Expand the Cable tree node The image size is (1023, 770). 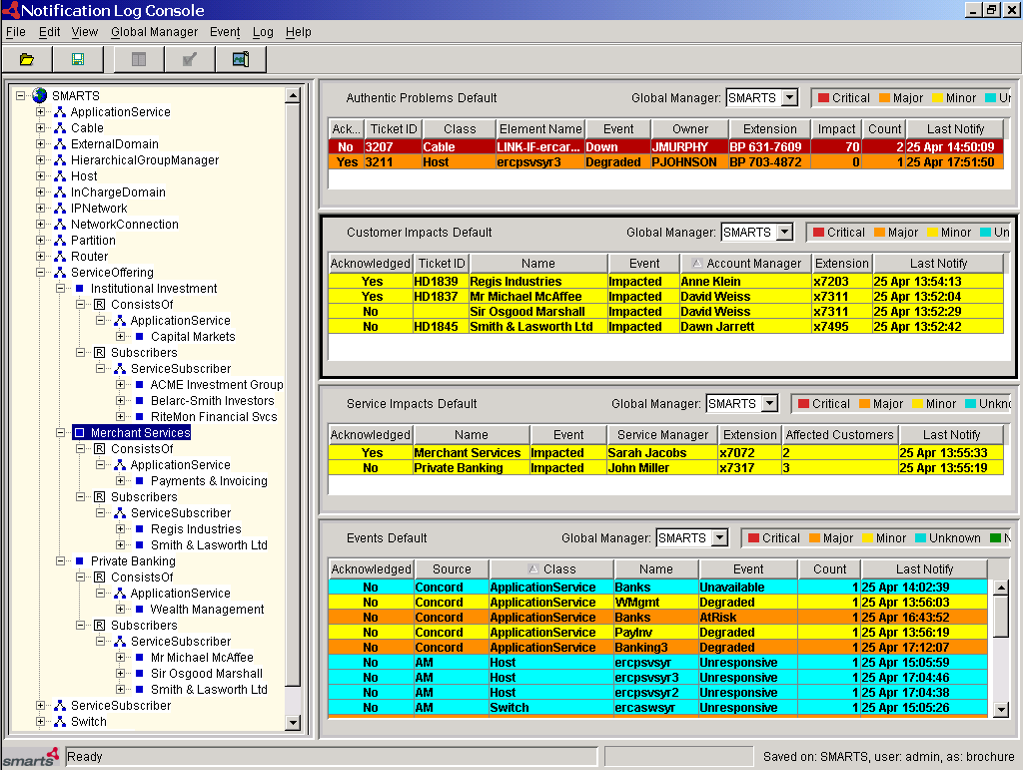[x=40, y=128]
